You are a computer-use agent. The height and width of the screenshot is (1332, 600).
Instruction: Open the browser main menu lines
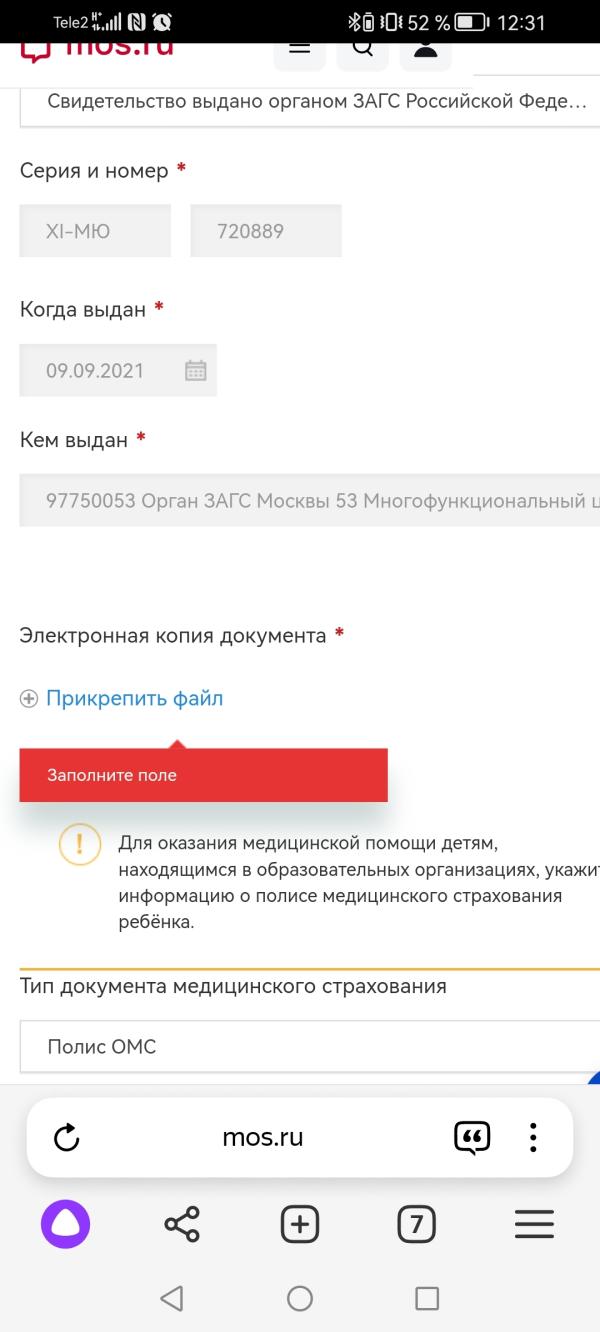click(534, 1224)
